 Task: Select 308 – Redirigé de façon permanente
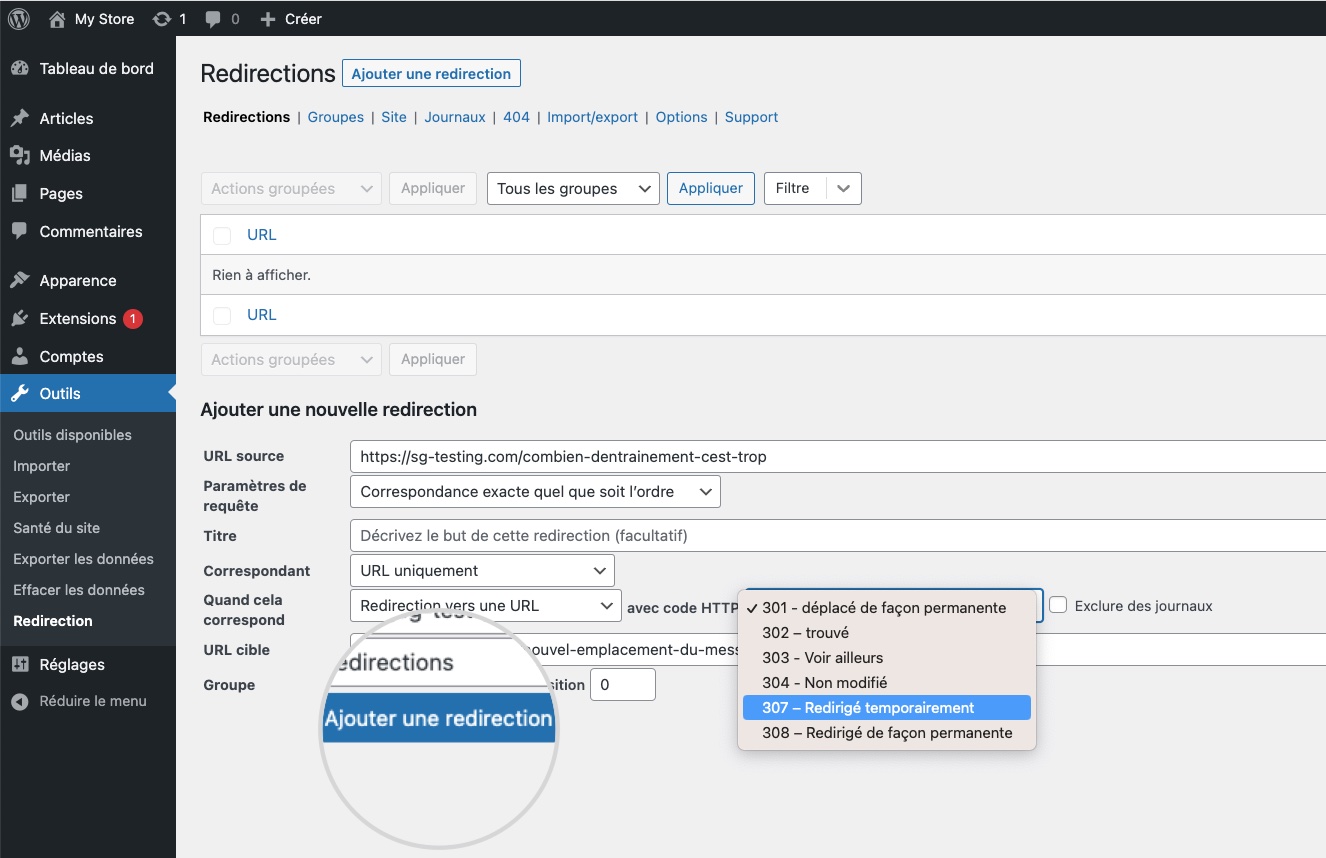click(887, 733)
